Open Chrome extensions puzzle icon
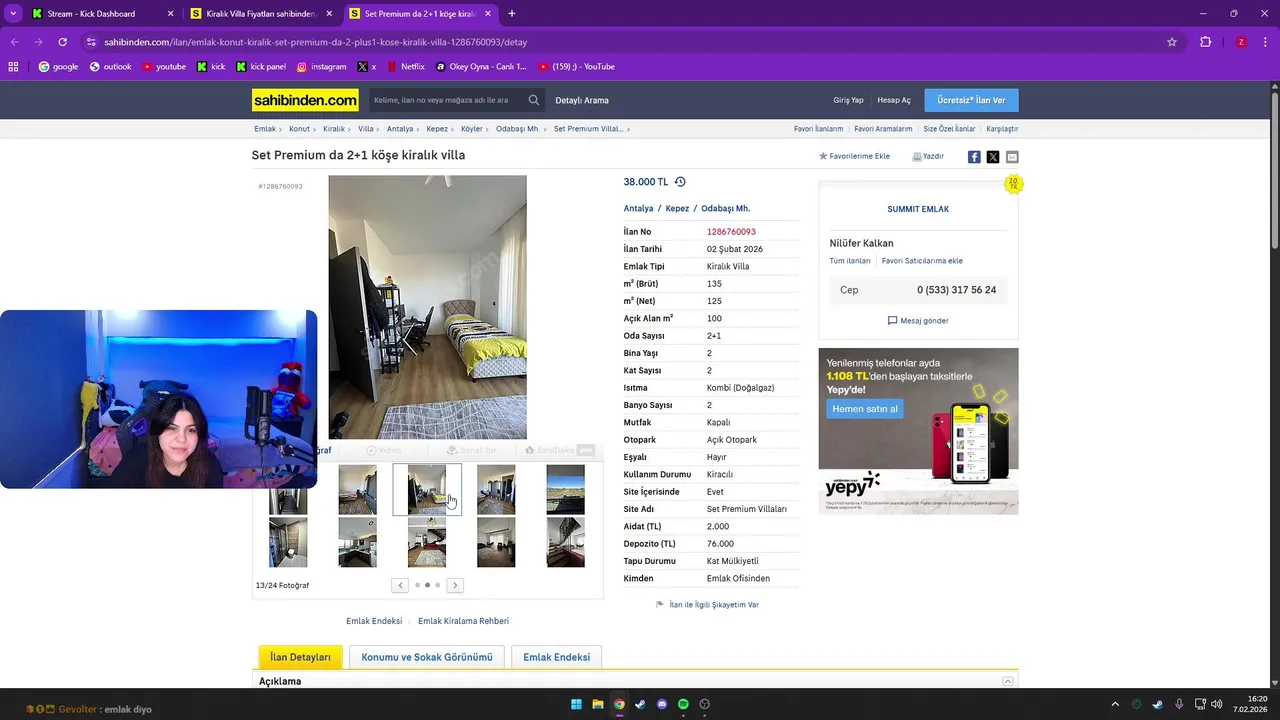This screenshot has width=1280, height=720. pos(1205,42)
